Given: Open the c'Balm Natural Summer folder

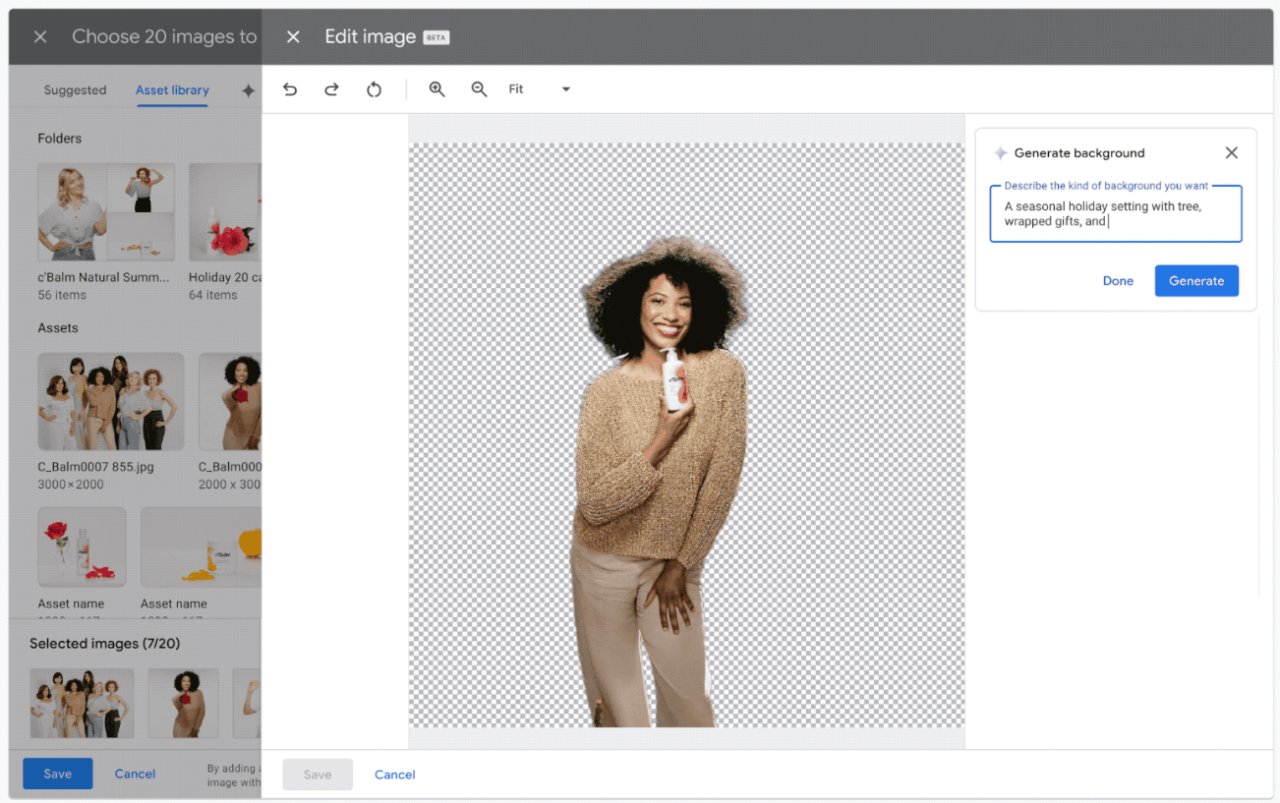Looking at the screenshot, I should pos(106,212).
